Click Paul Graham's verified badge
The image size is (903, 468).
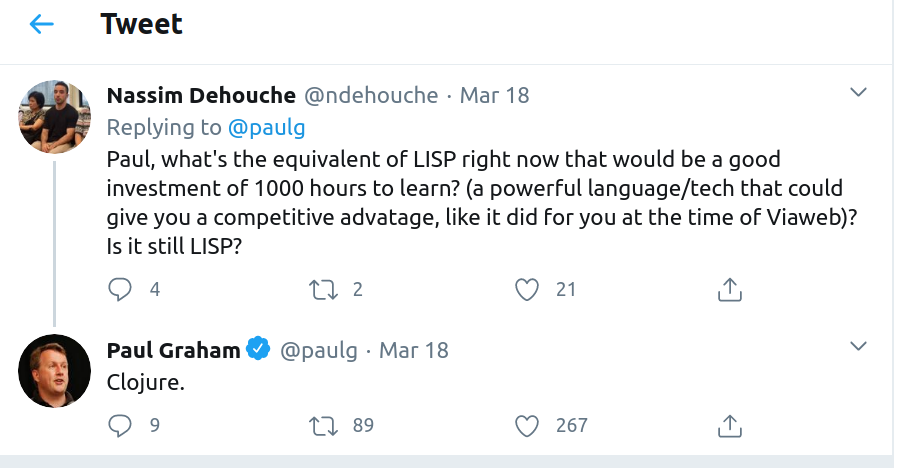click(258, 349)
